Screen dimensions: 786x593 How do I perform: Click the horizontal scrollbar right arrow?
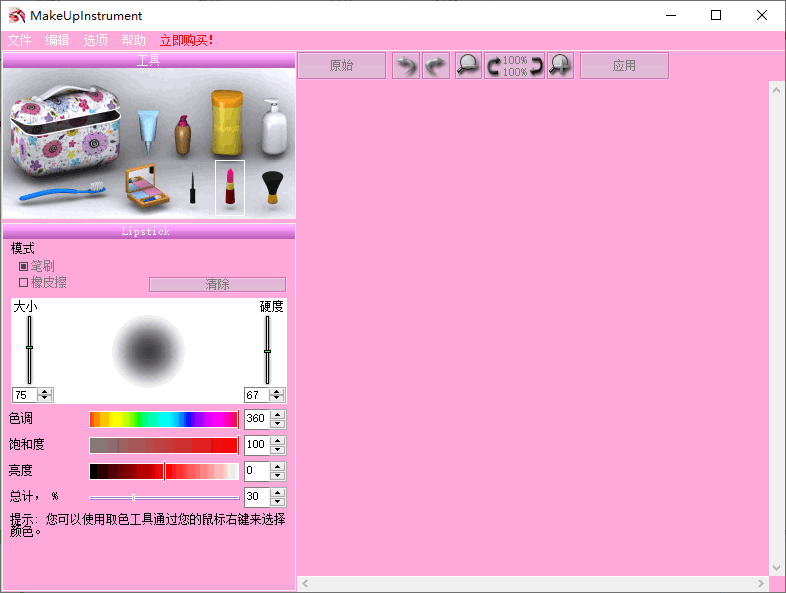point(760,583)
